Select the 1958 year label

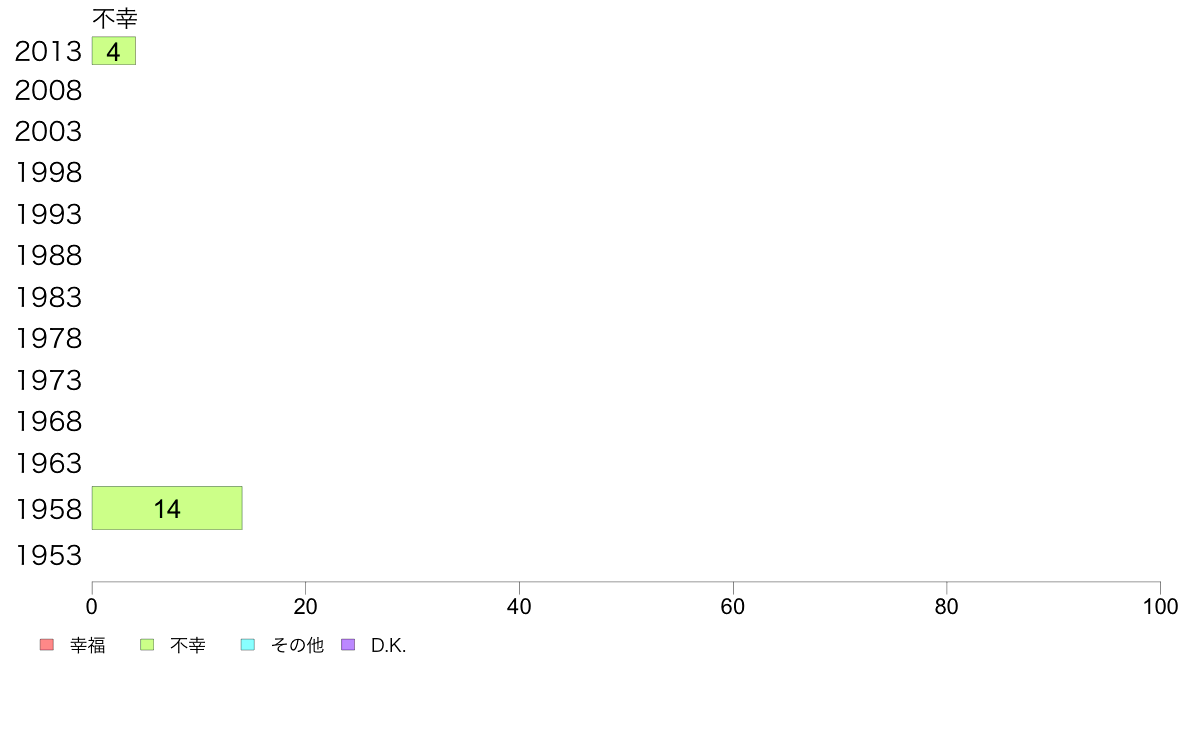coord(48,510)
